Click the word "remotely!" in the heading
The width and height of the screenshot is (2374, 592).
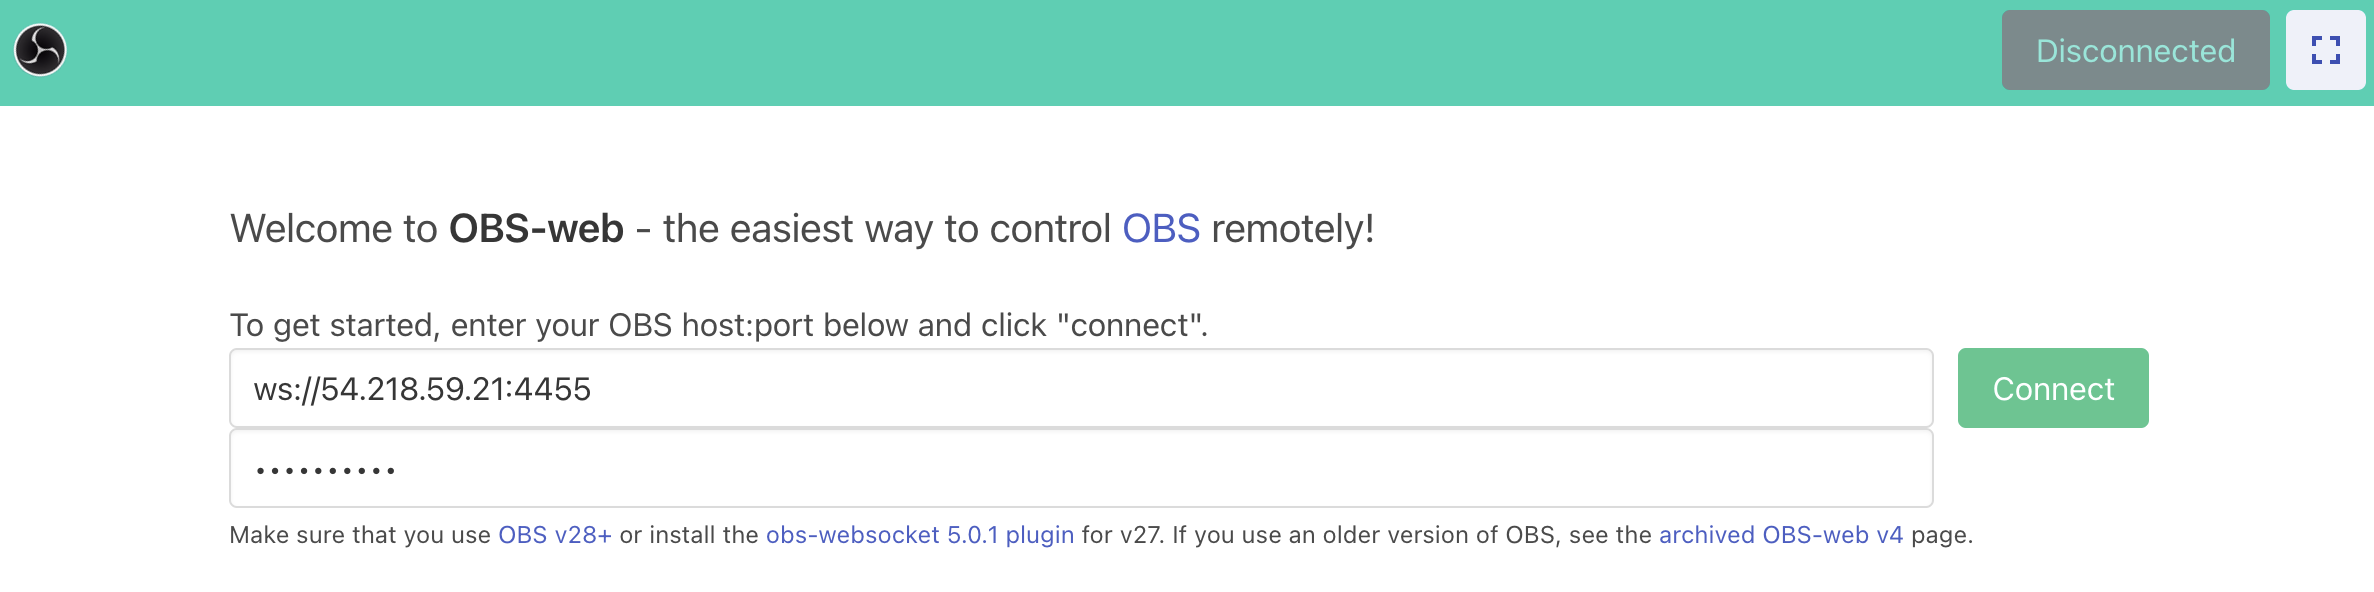[x=1292, y=229]
